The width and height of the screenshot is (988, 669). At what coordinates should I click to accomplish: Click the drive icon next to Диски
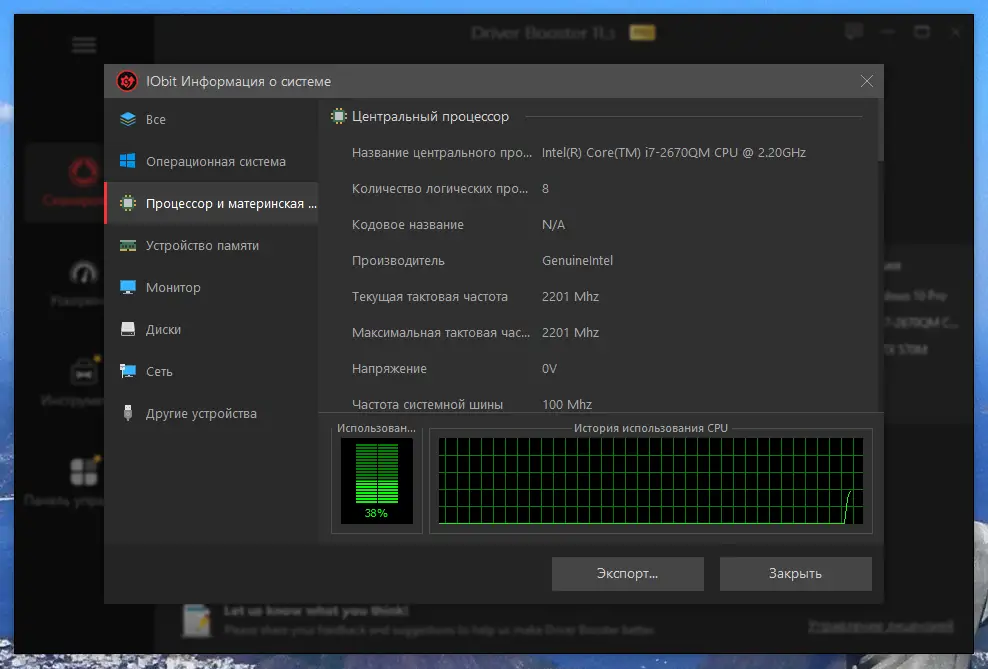(x=128, y=329)
